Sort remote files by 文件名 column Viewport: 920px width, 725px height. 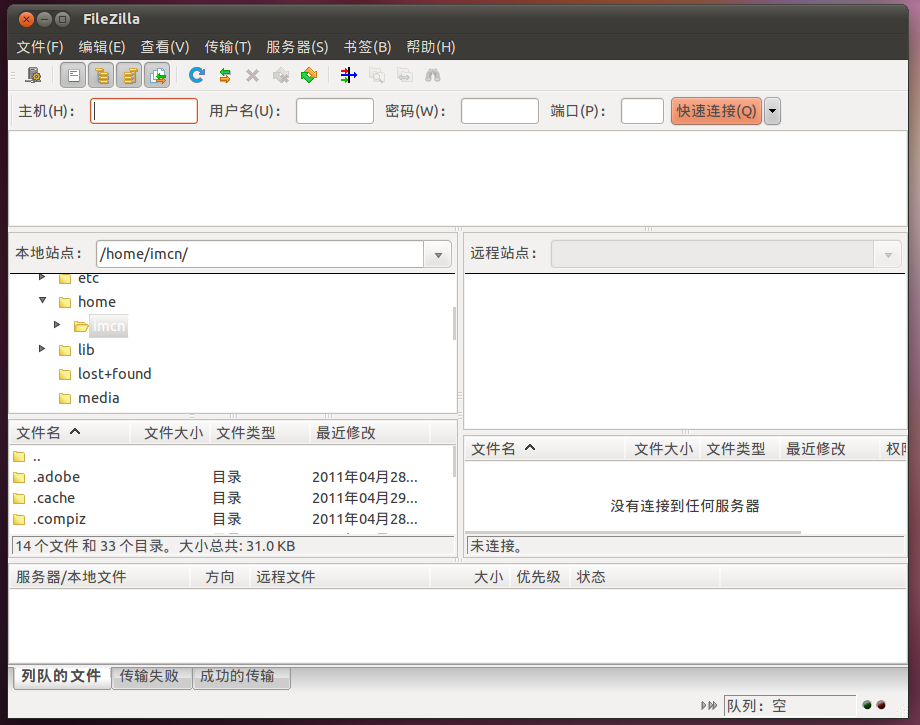tap(545, 449)
